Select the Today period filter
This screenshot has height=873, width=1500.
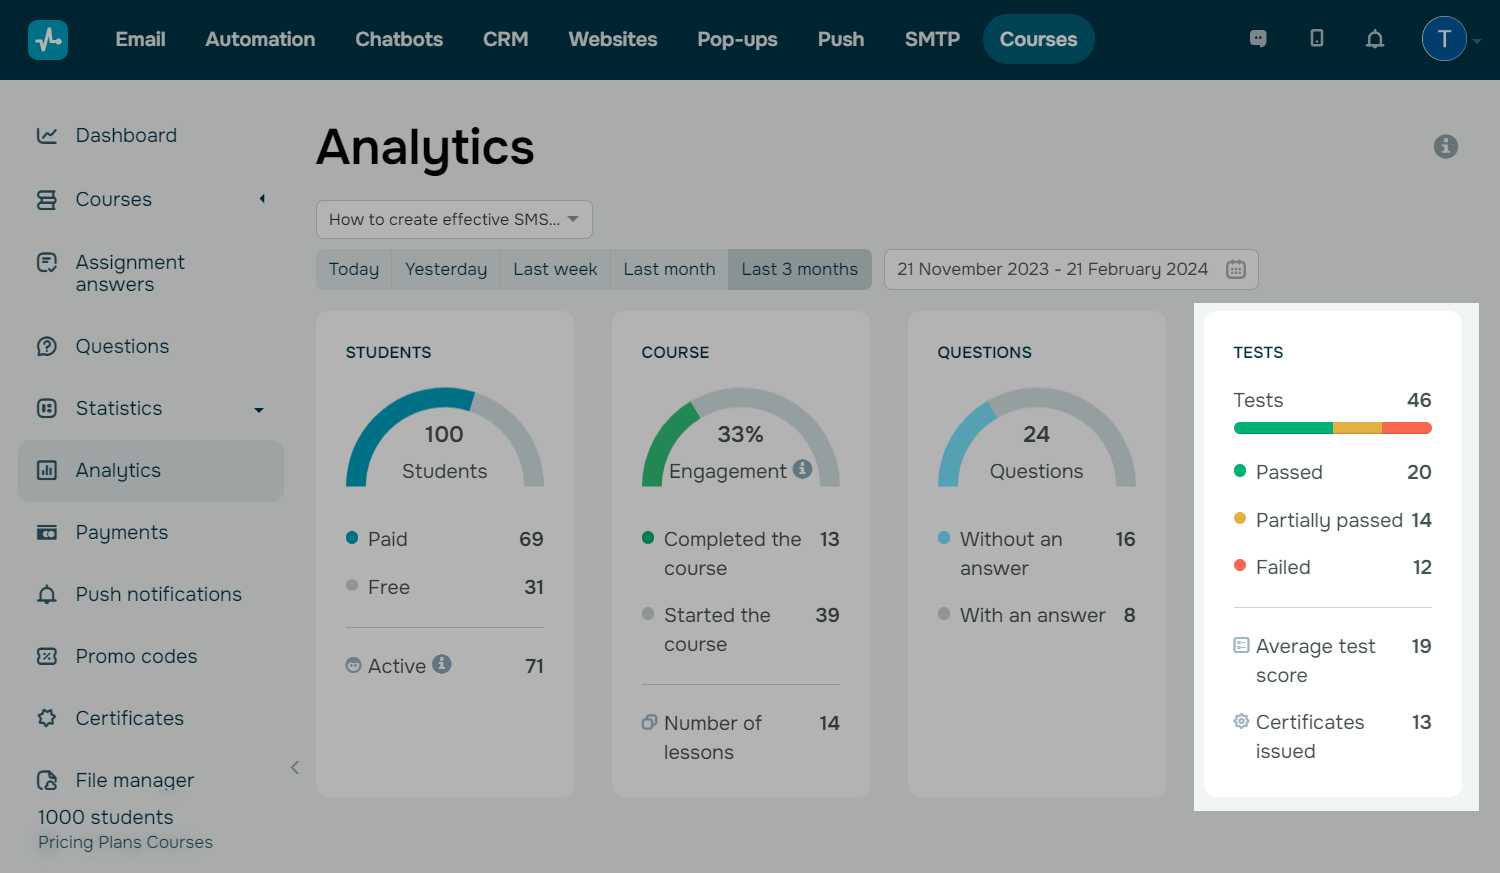(x=354, y=270)
